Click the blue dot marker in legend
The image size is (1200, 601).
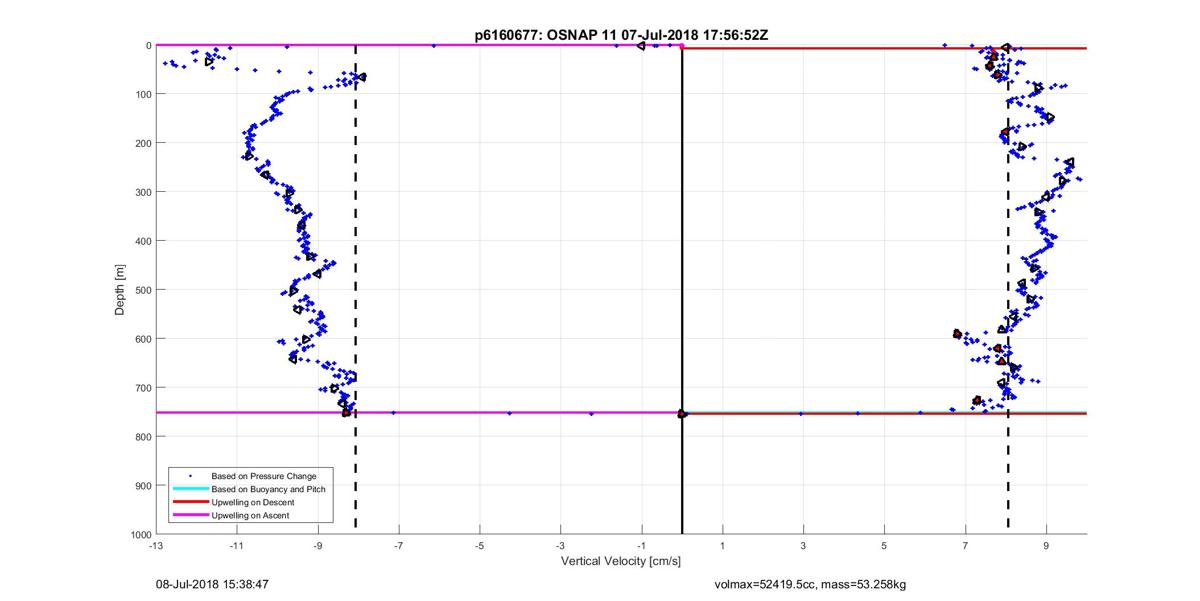[x=190, y=475]
